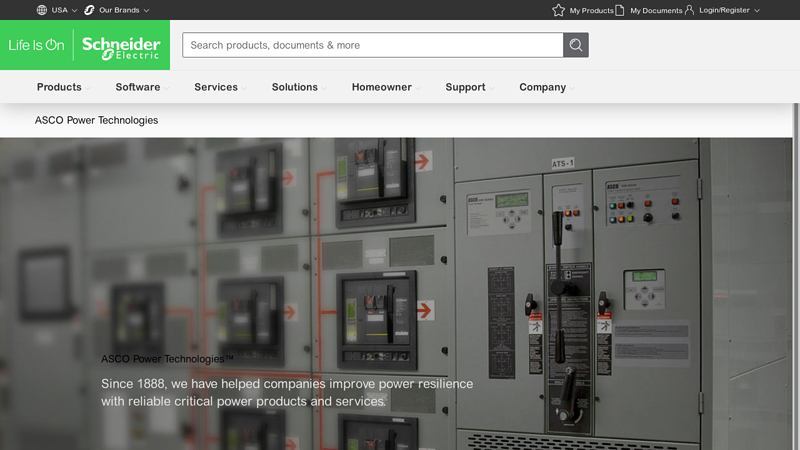The image size is (800, 450).
Task: Click the magnifier search button
Action: coord(576,45)
